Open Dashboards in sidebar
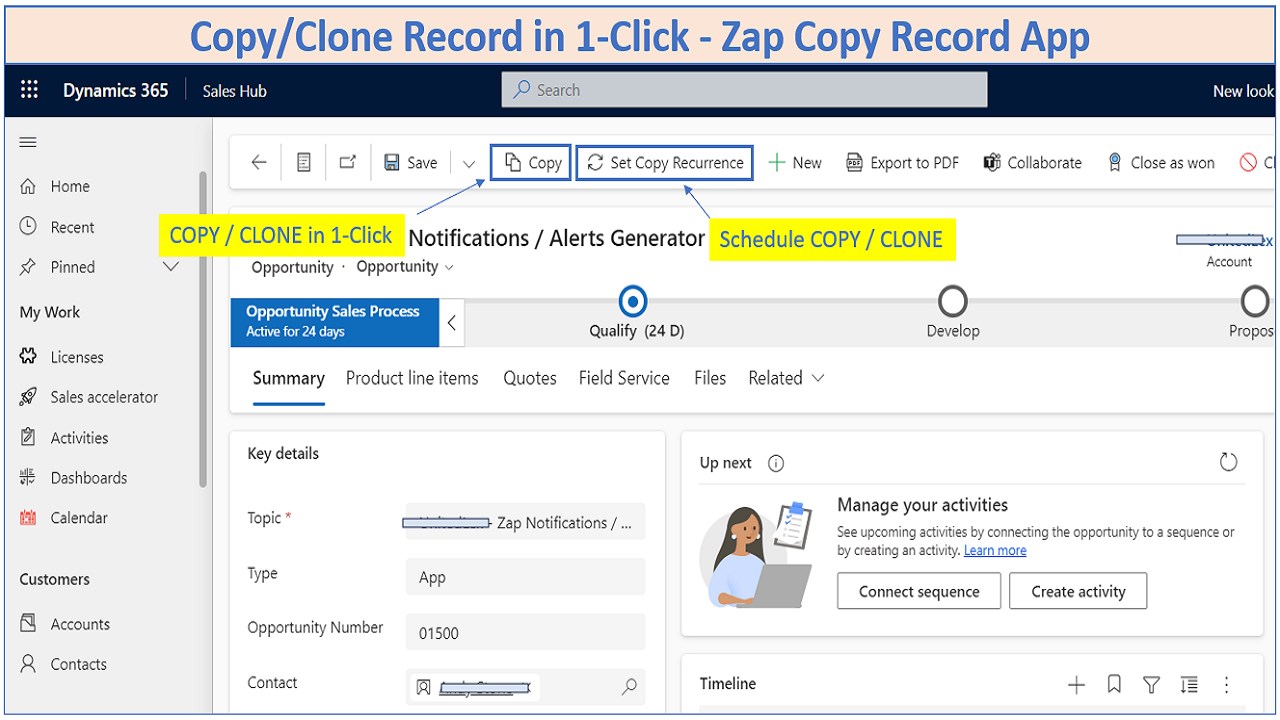1280x720 pixels. [89, 478]
